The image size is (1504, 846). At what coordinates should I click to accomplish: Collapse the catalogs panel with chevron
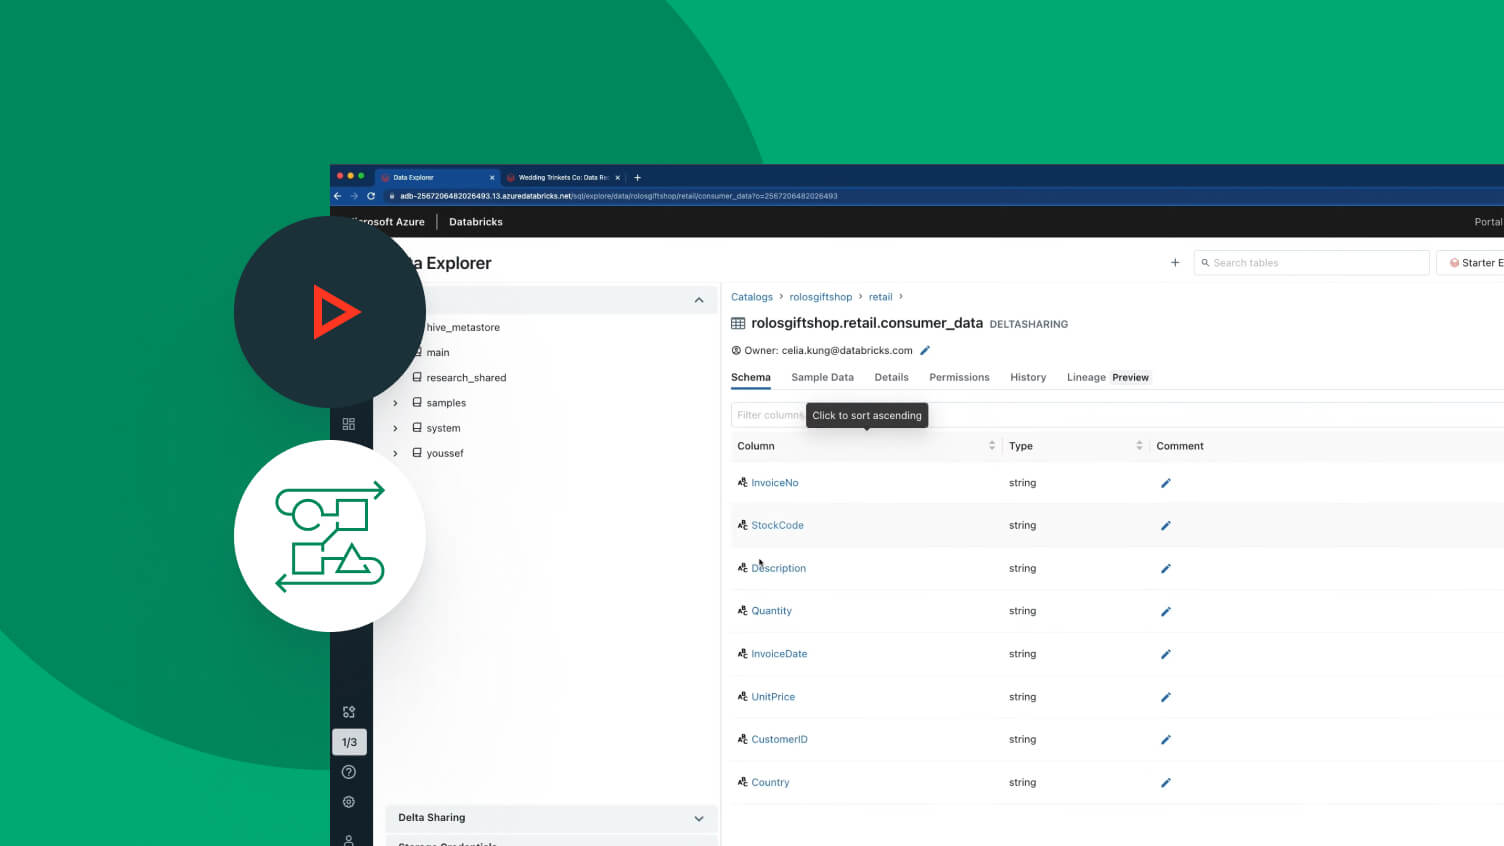coord(698,300)
